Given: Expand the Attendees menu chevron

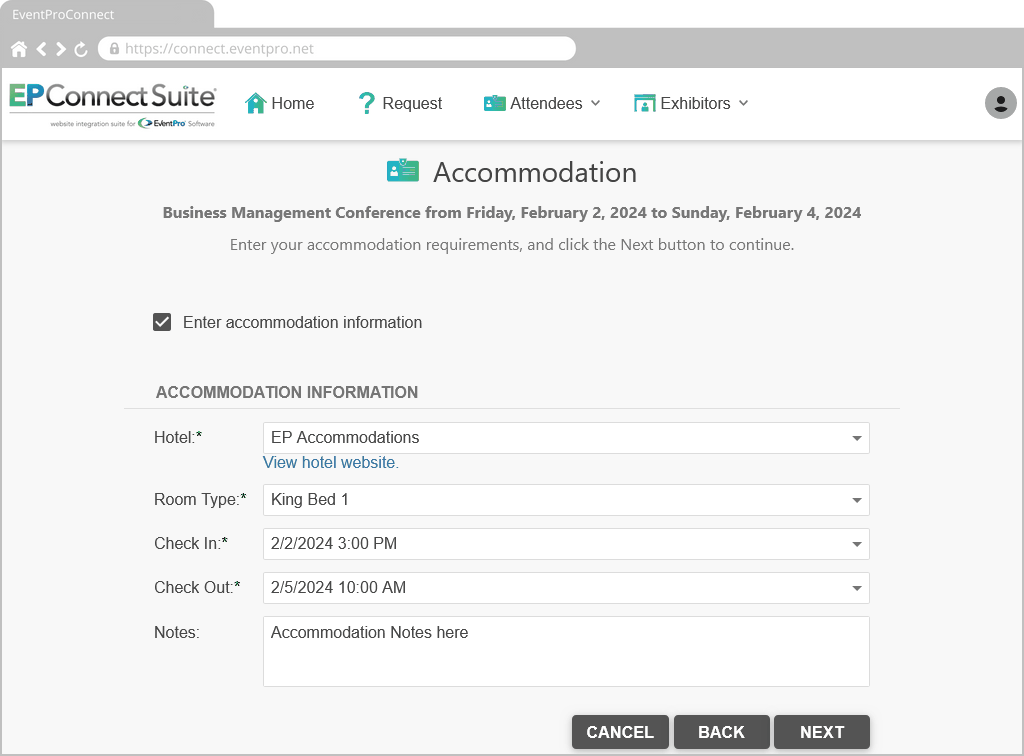Looking at the screenshot, I should [x=596, y=103].
